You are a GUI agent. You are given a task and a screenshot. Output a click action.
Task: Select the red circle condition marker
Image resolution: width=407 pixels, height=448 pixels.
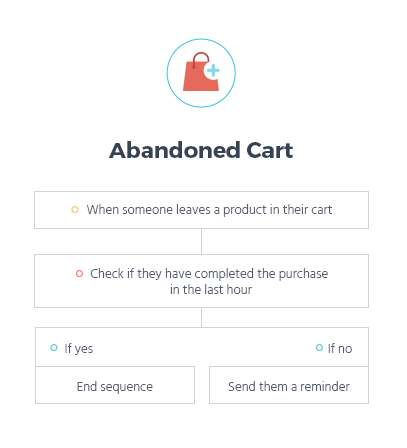coord(79,274)
